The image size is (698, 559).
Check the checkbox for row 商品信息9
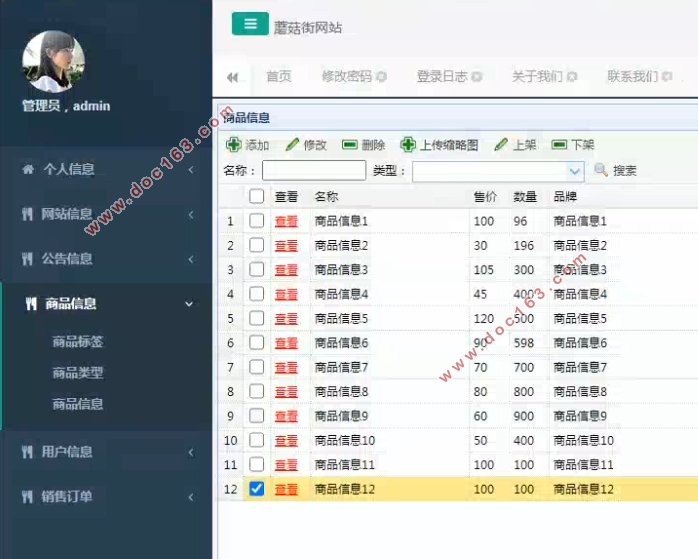256,416
